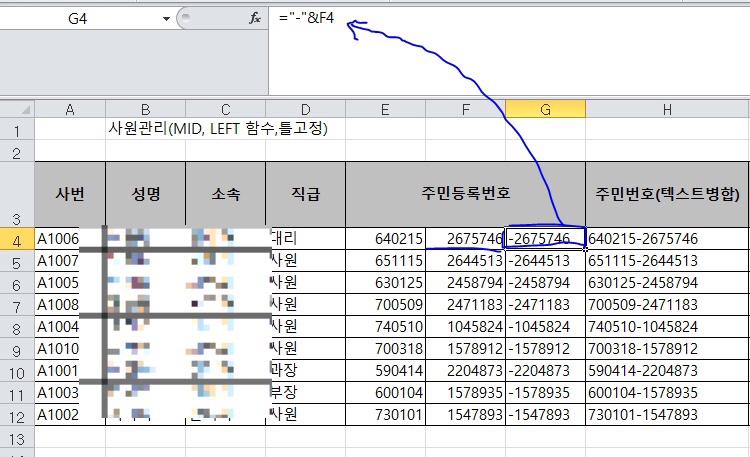Select cell containing 640215-2675746
The height and width of the screenshot is (457, 750).
point(667,239)
